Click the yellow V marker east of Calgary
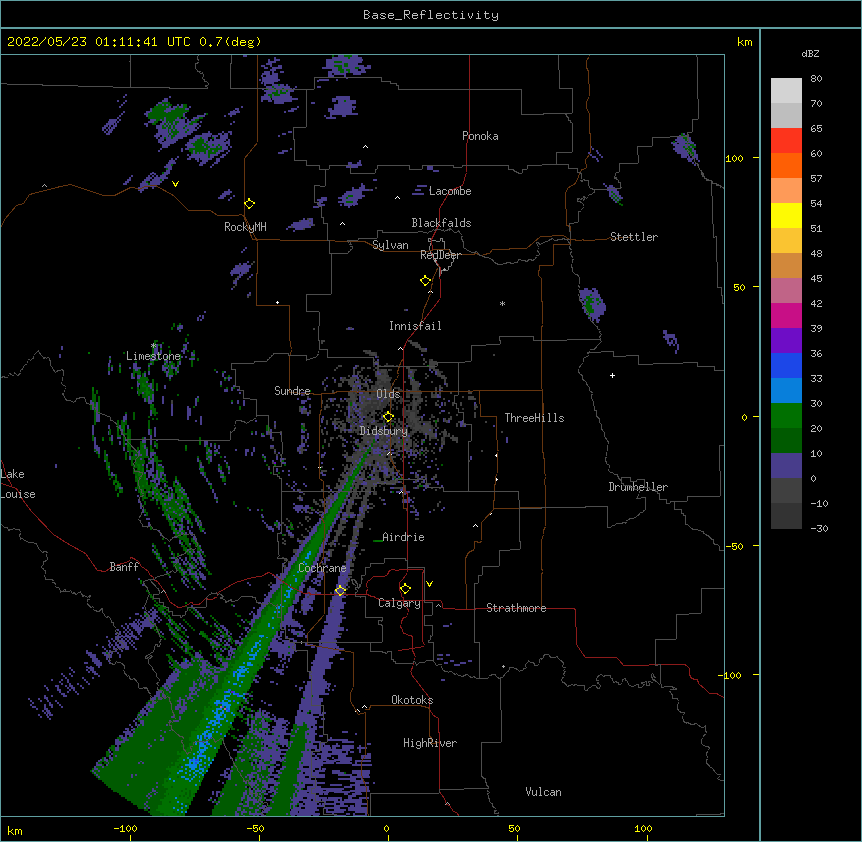The height and width of the screenshot is (842, 862). (429, 584)
